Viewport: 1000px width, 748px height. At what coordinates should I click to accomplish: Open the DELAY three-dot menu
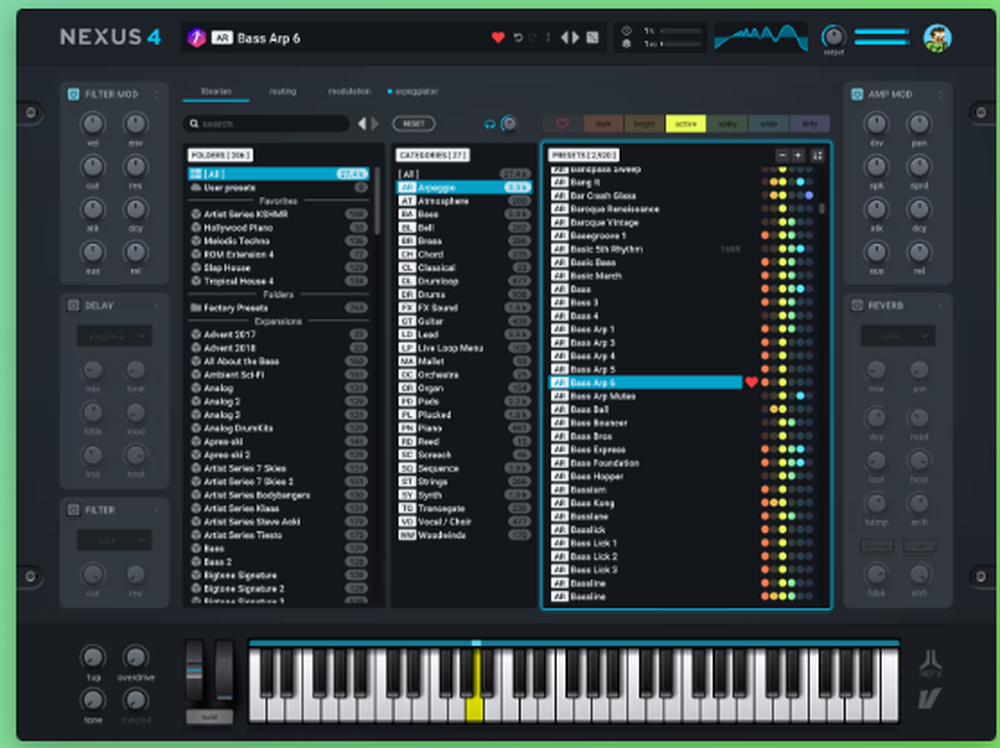tap(156, 306)
